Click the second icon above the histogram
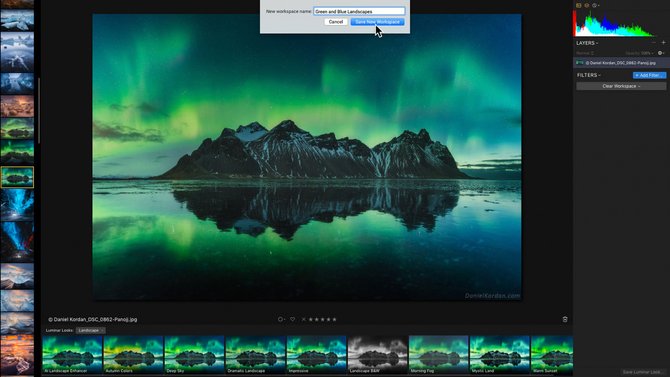Image resolution: width=670 pixels, height=377 pixels. (x=587, y=6)
